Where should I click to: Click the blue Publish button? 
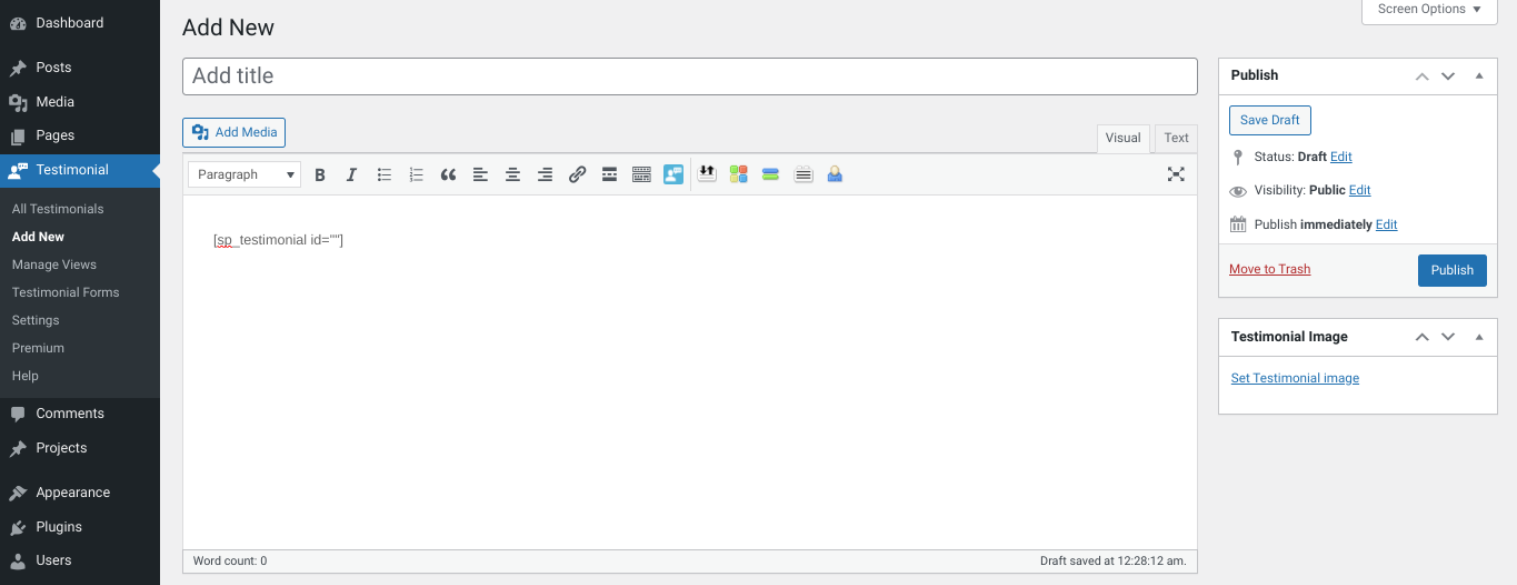tap(1452, 270)
